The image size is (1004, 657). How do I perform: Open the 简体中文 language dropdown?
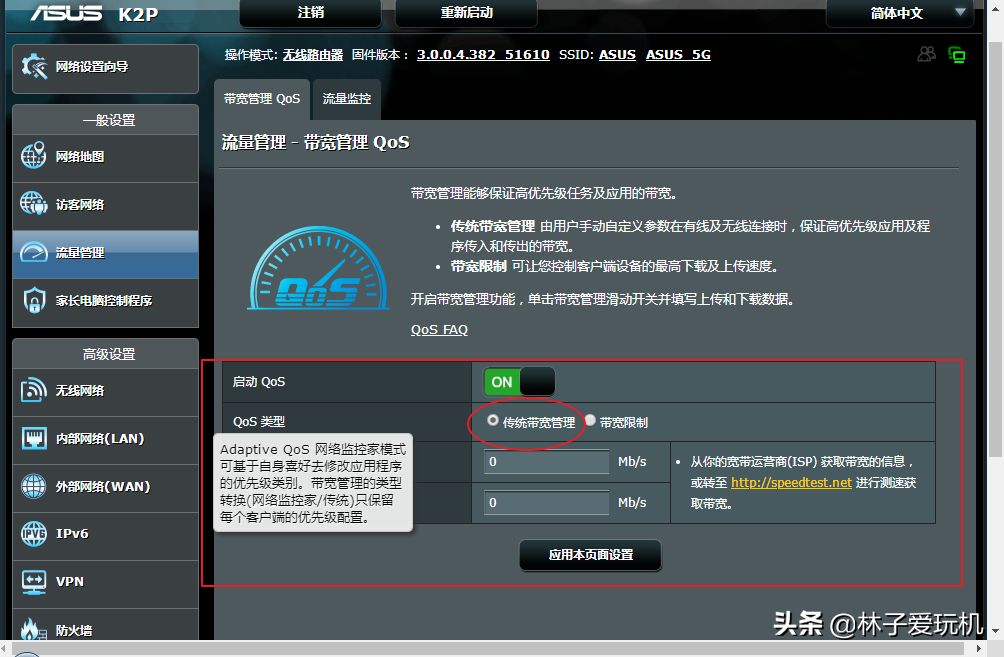pos(900,13)
